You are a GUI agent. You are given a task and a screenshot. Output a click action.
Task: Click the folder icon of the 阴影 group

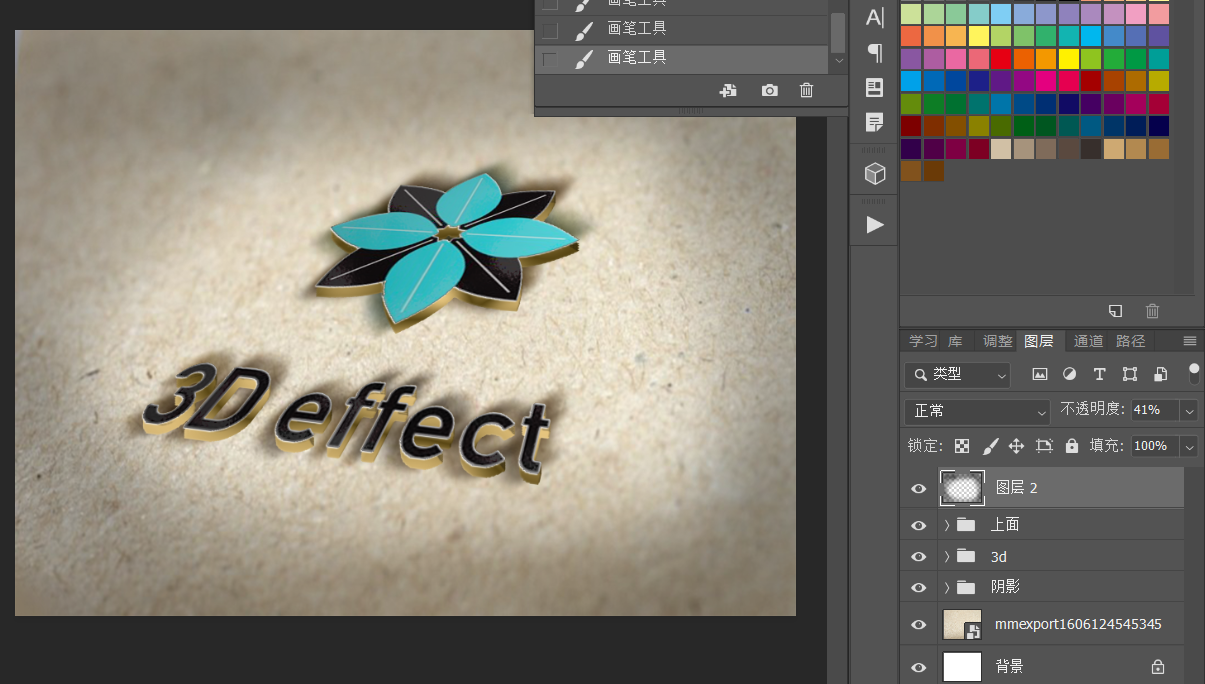click(x=966, y=587)
